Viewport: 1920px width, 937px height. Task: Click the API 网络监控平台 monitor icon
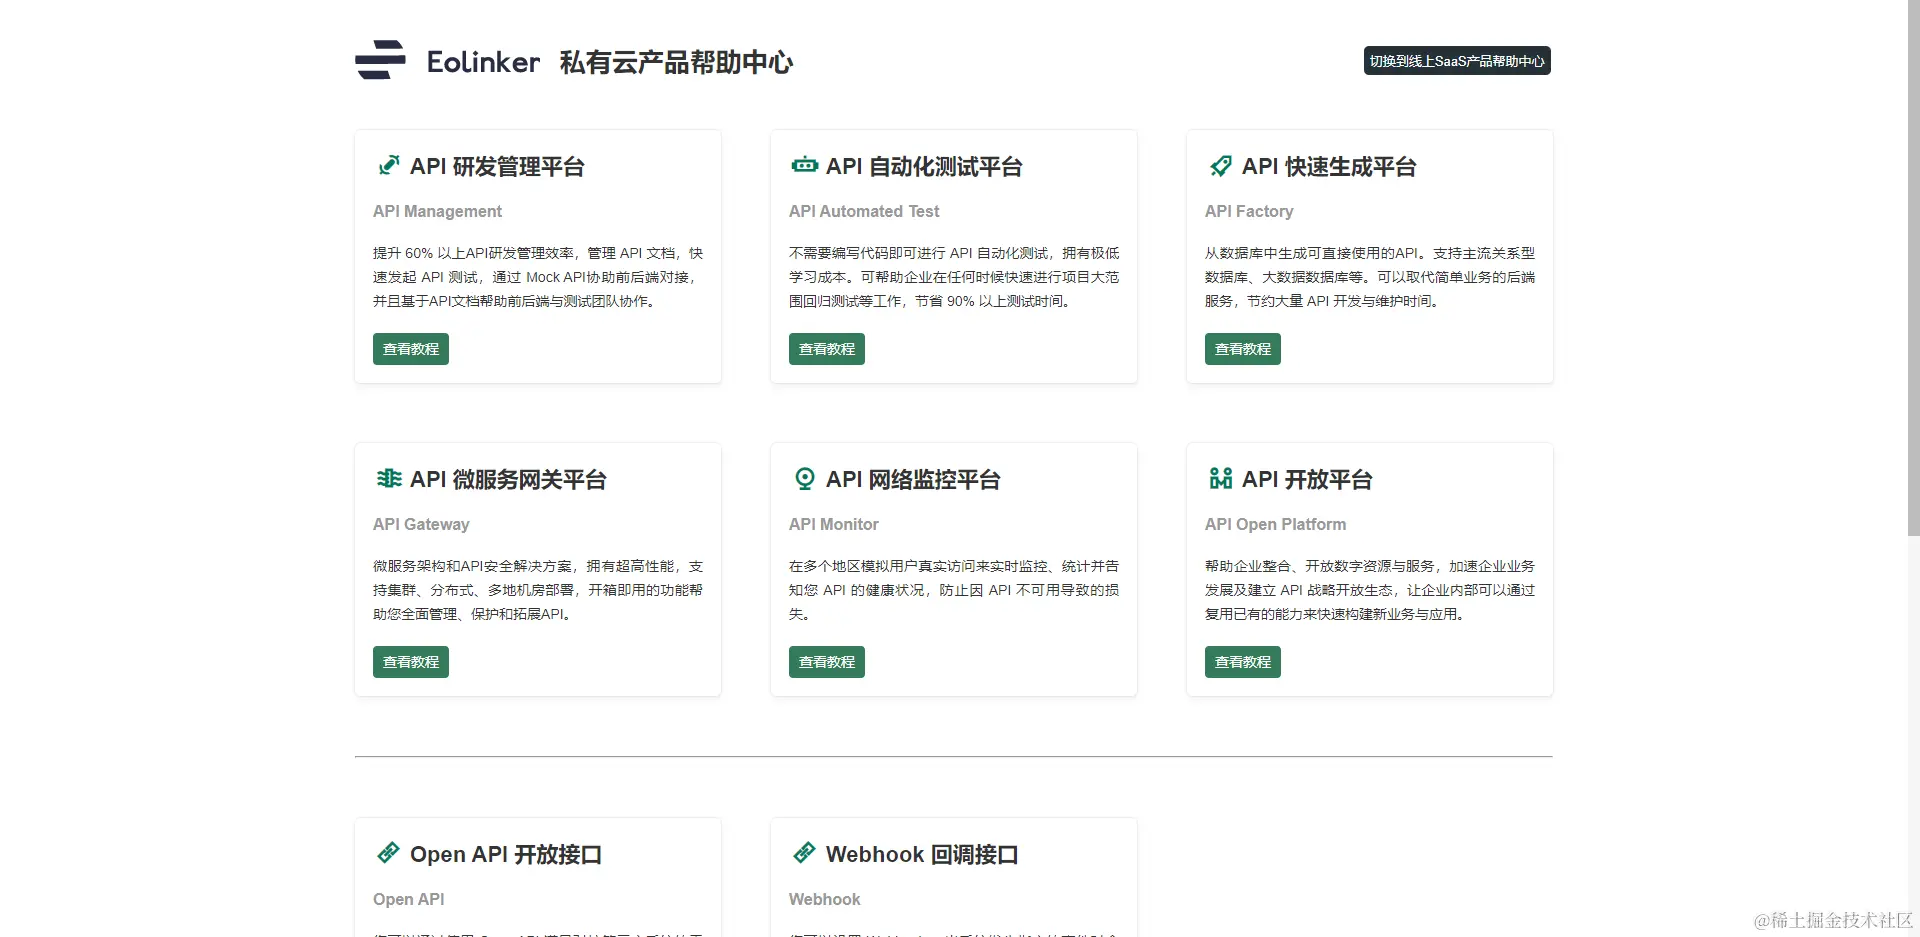tap(804, 479)
